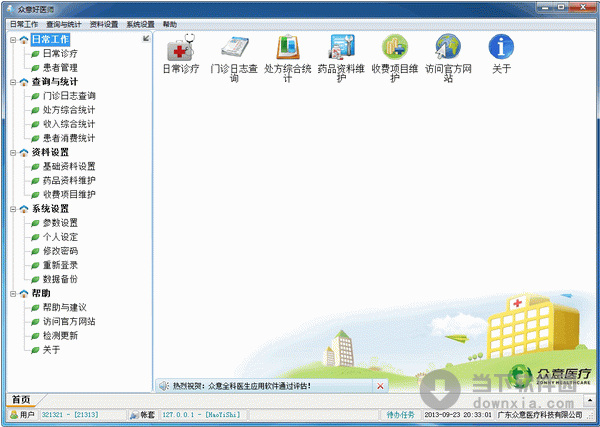Screen dimensions: 600x427
Task: Open the 日常诊疗 first-aid kit icon
Action: pyautogui.click(x=181, y=47)
